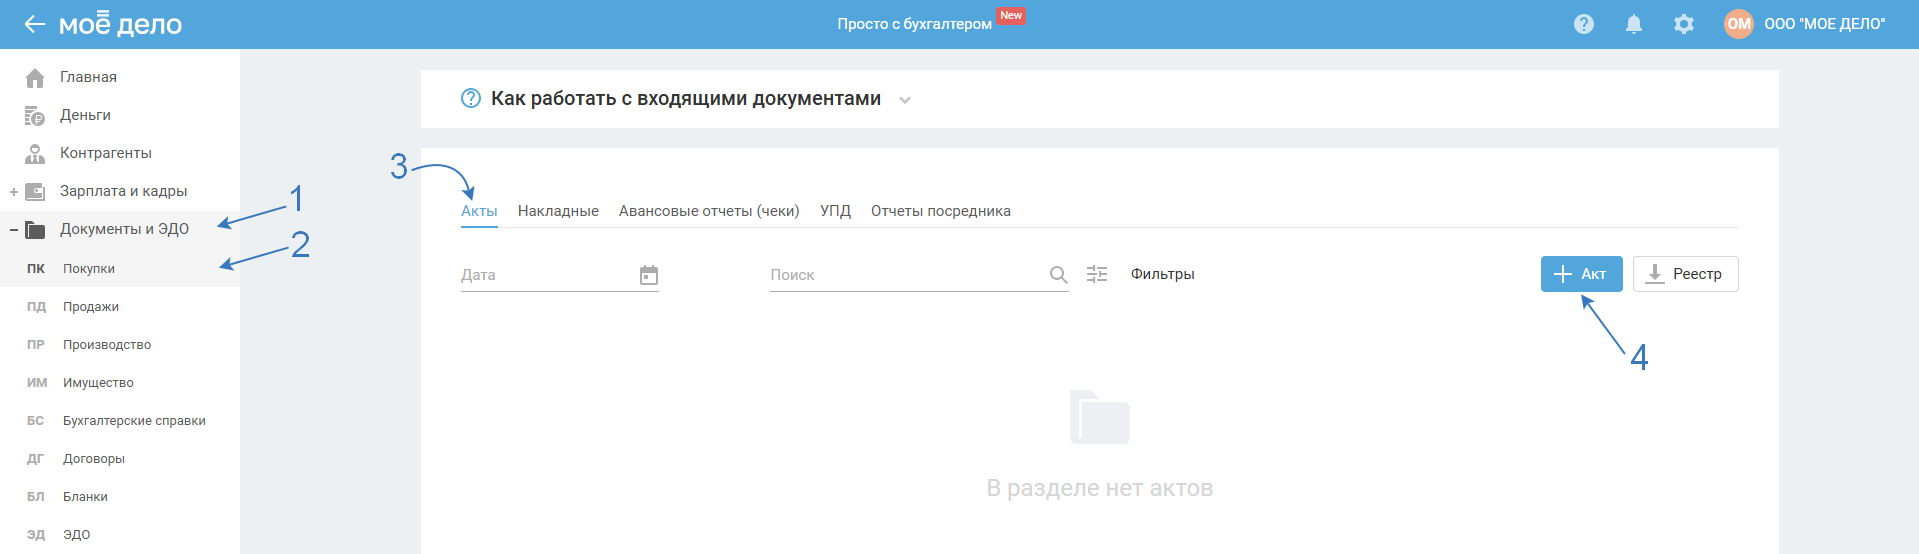The height and width of the screenshot is (554, 1919).
Task: Switch to the УПД tab
Action: (x=835, y=211)
